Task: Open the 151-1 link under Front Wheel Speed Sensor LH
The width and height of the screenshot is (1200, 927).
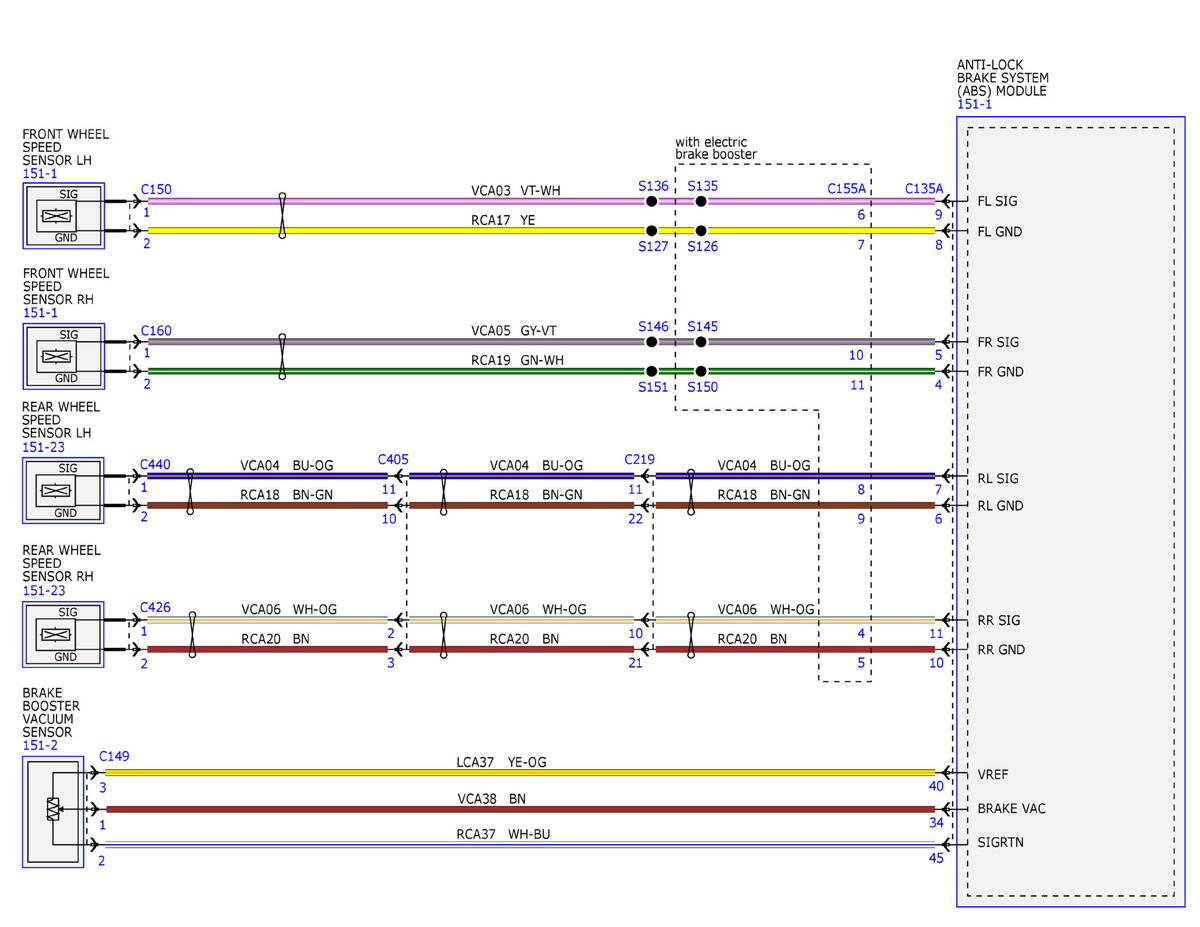Action: (x=38, y=174)
